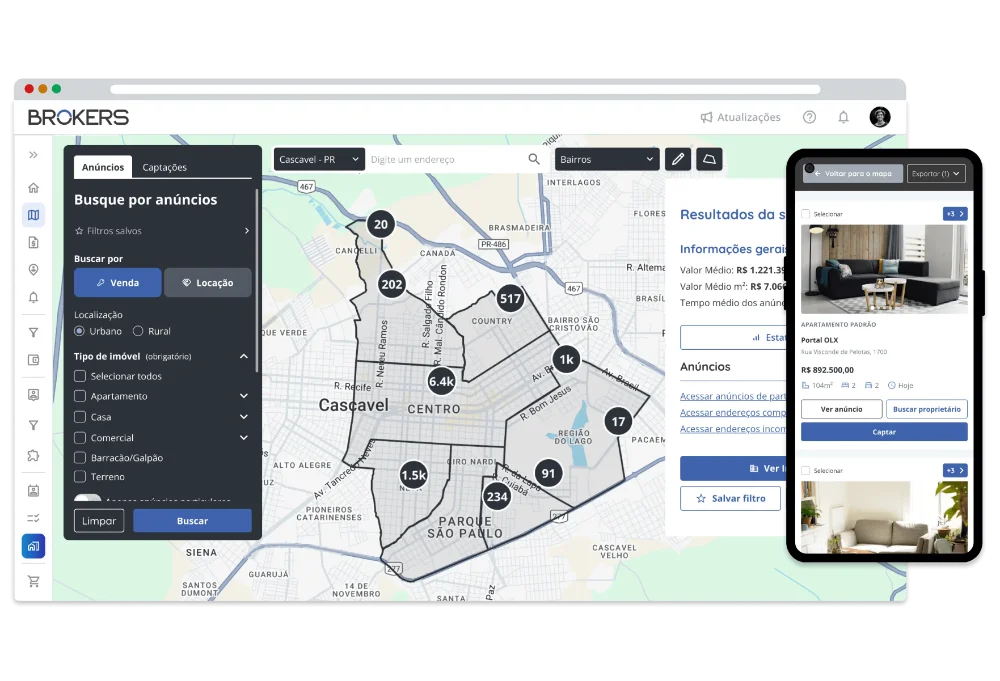This screenshot has height=681, width=1000.
Task: Open the help question mark icon in the header
Action: 809,117
